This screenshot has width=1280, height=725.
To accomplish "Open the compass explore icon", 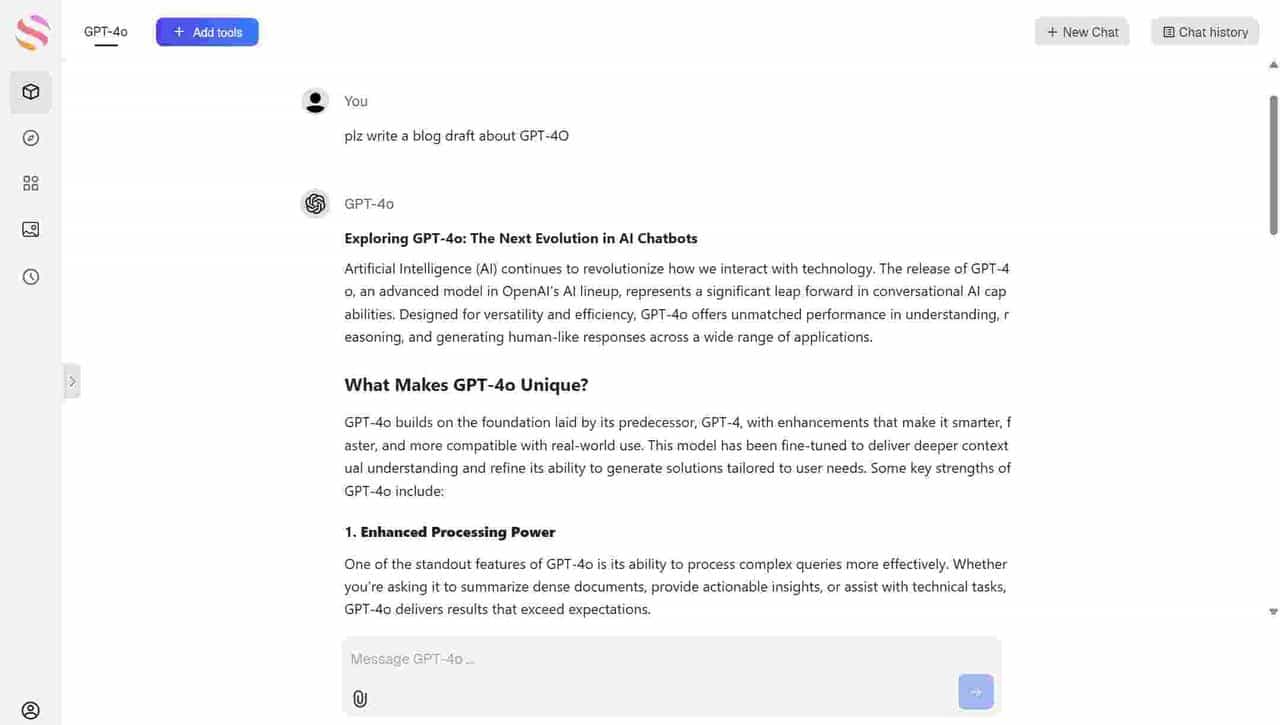I will click(31, 138).
